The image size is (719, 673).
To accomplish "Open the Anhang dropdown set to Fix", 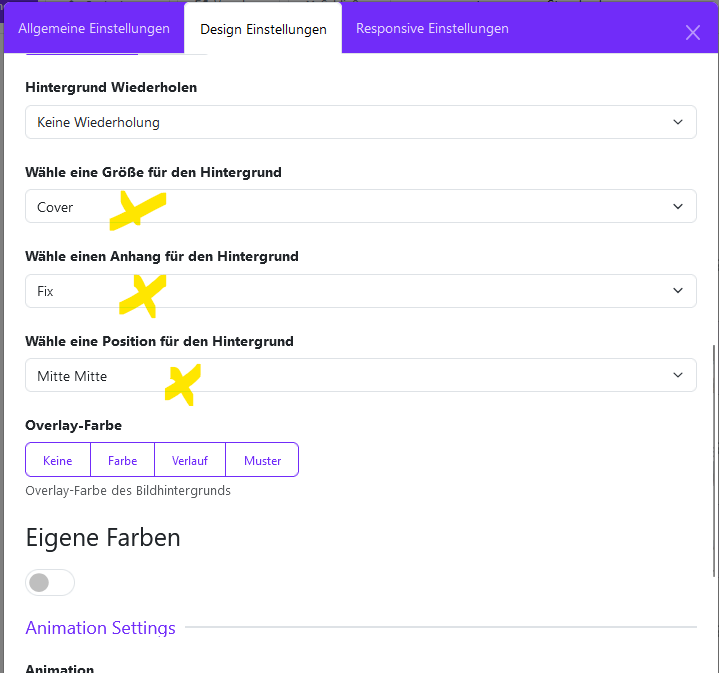I will tap(360, 291).
